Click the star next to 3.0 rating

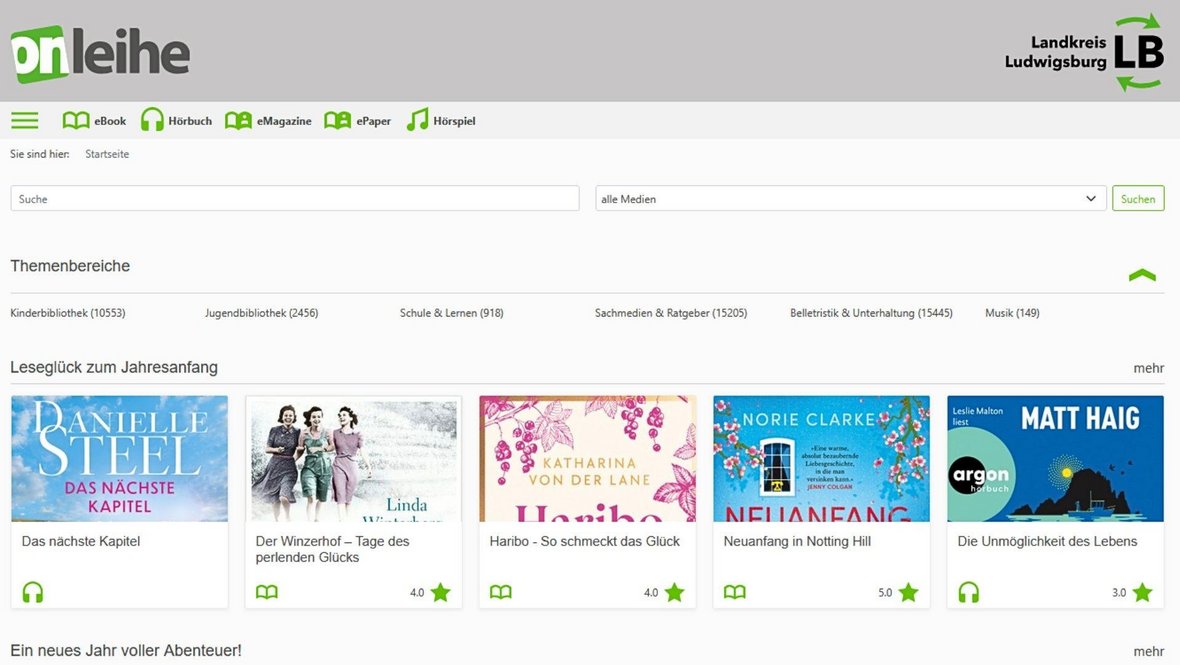click(x=1142, y=592)
